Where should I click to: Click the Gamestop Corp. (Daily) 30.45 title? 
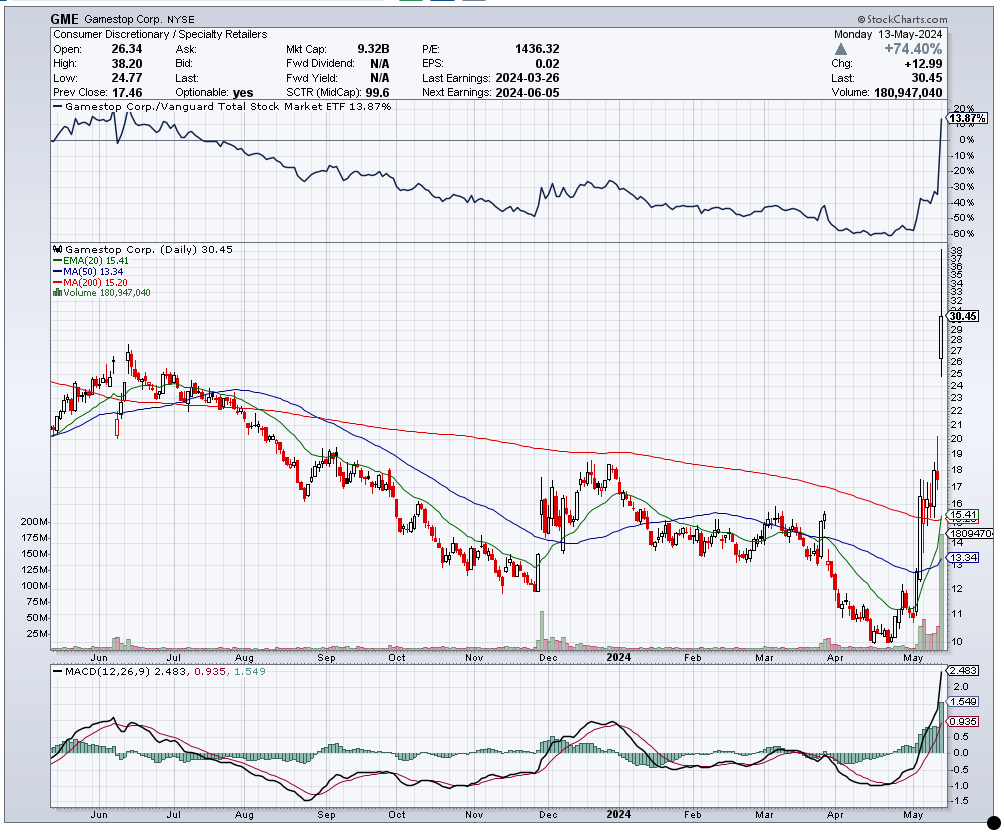149,250
